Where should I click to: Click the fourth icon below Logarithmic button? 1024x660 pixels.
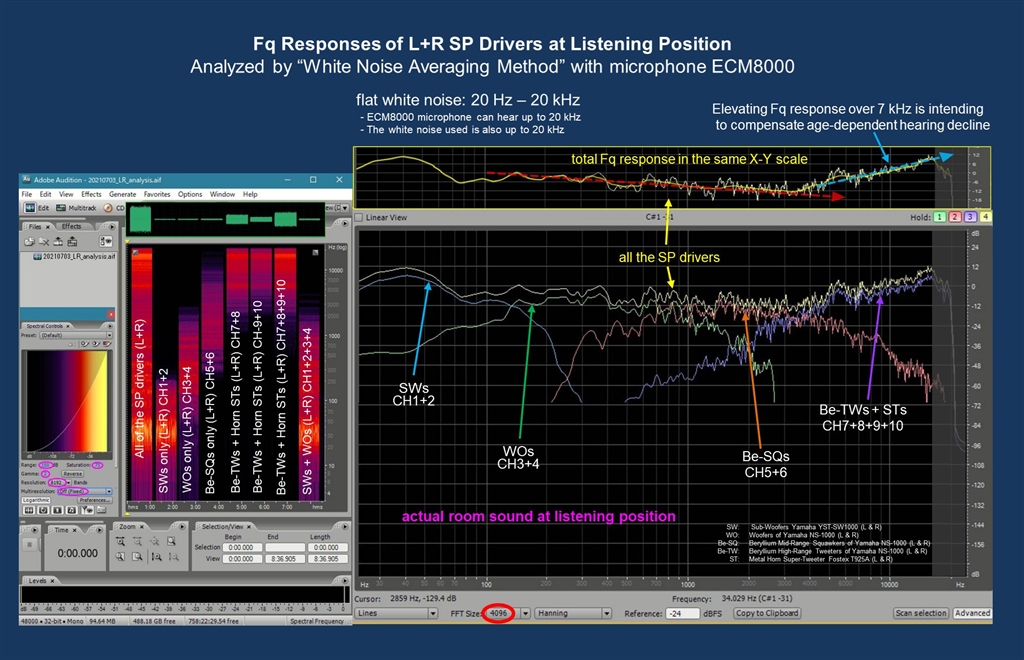72,510
